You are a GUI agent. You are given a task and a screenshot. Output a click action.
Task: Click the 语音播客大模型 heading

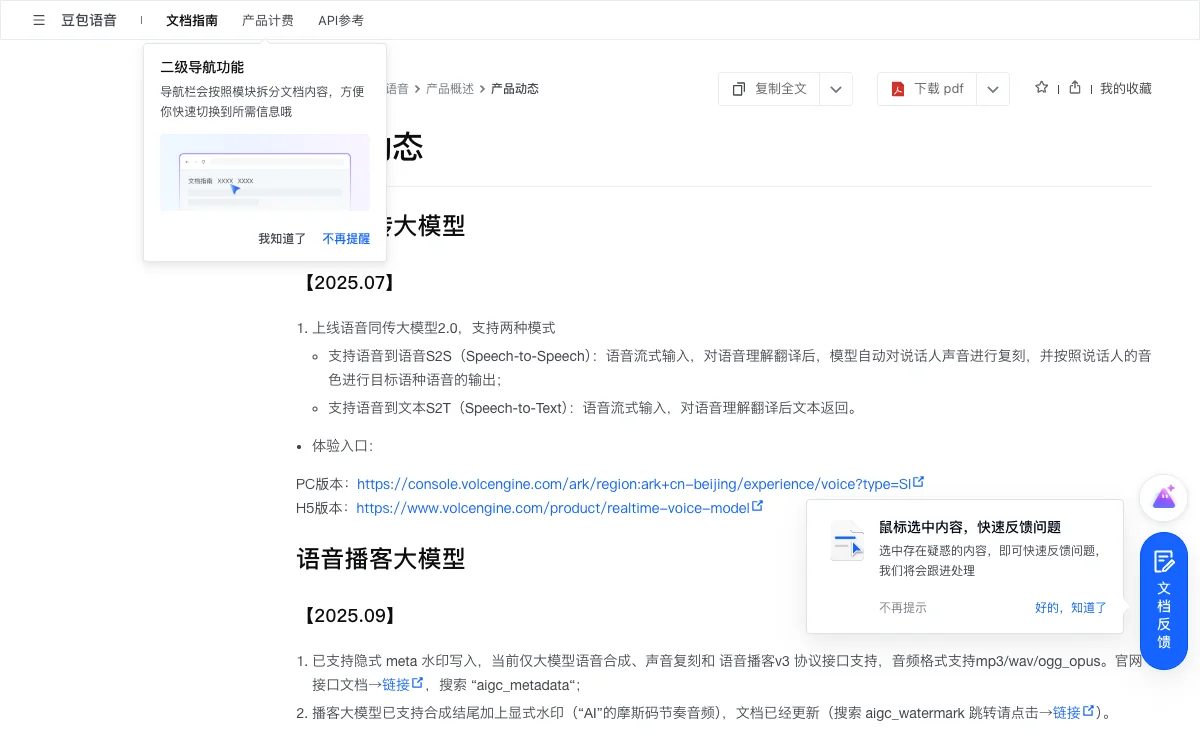(381, 559)
